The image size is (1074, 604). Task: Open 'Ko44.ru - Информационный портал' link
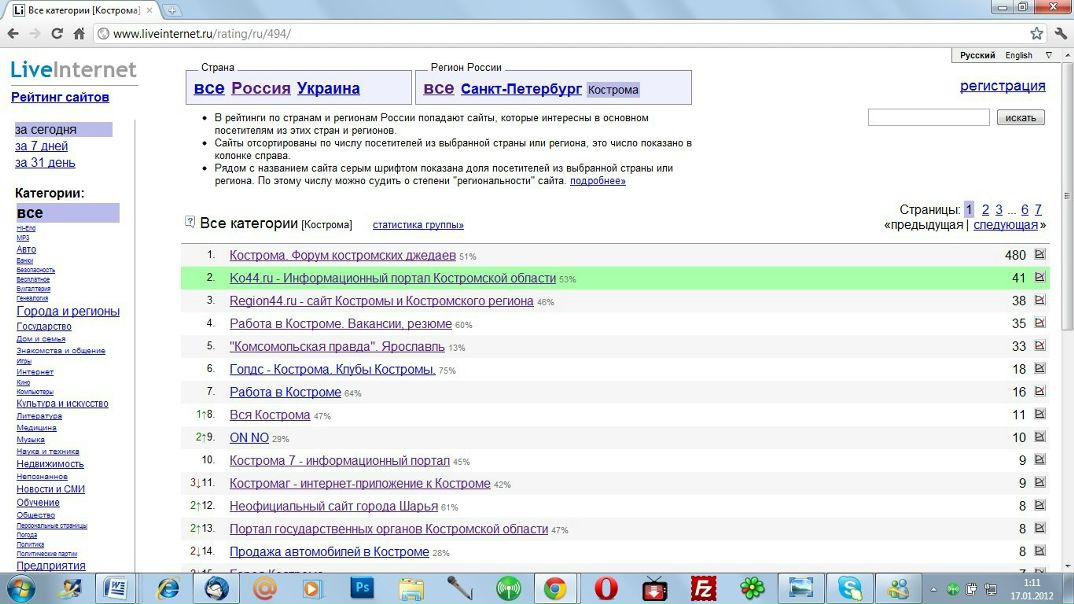392,278
